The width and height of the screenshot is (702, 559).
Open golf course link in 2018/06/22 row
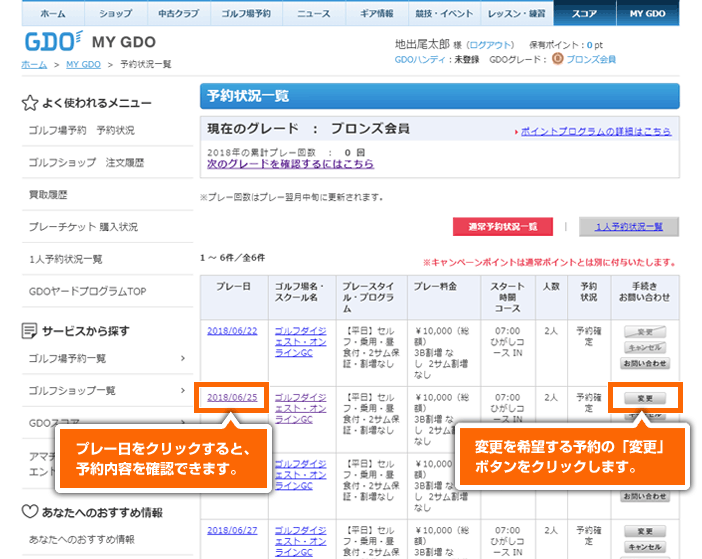coord(300,342)
